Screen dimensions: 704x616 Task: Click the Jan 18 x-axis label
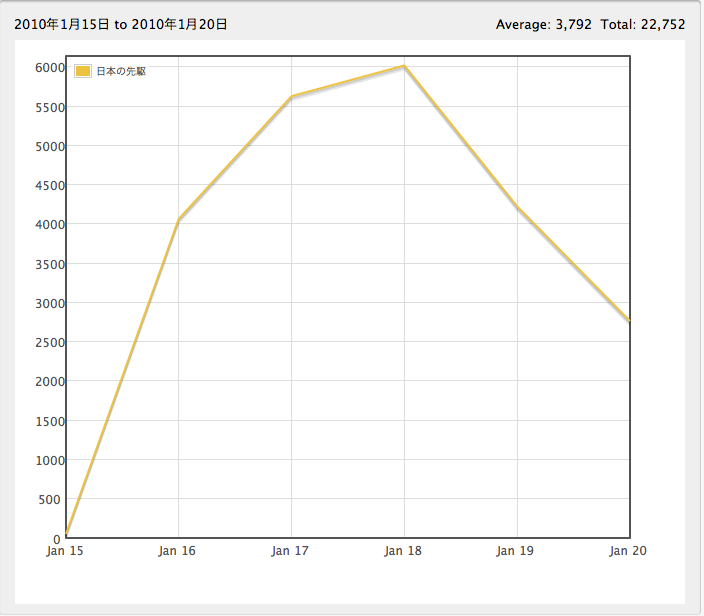(404, 551)
